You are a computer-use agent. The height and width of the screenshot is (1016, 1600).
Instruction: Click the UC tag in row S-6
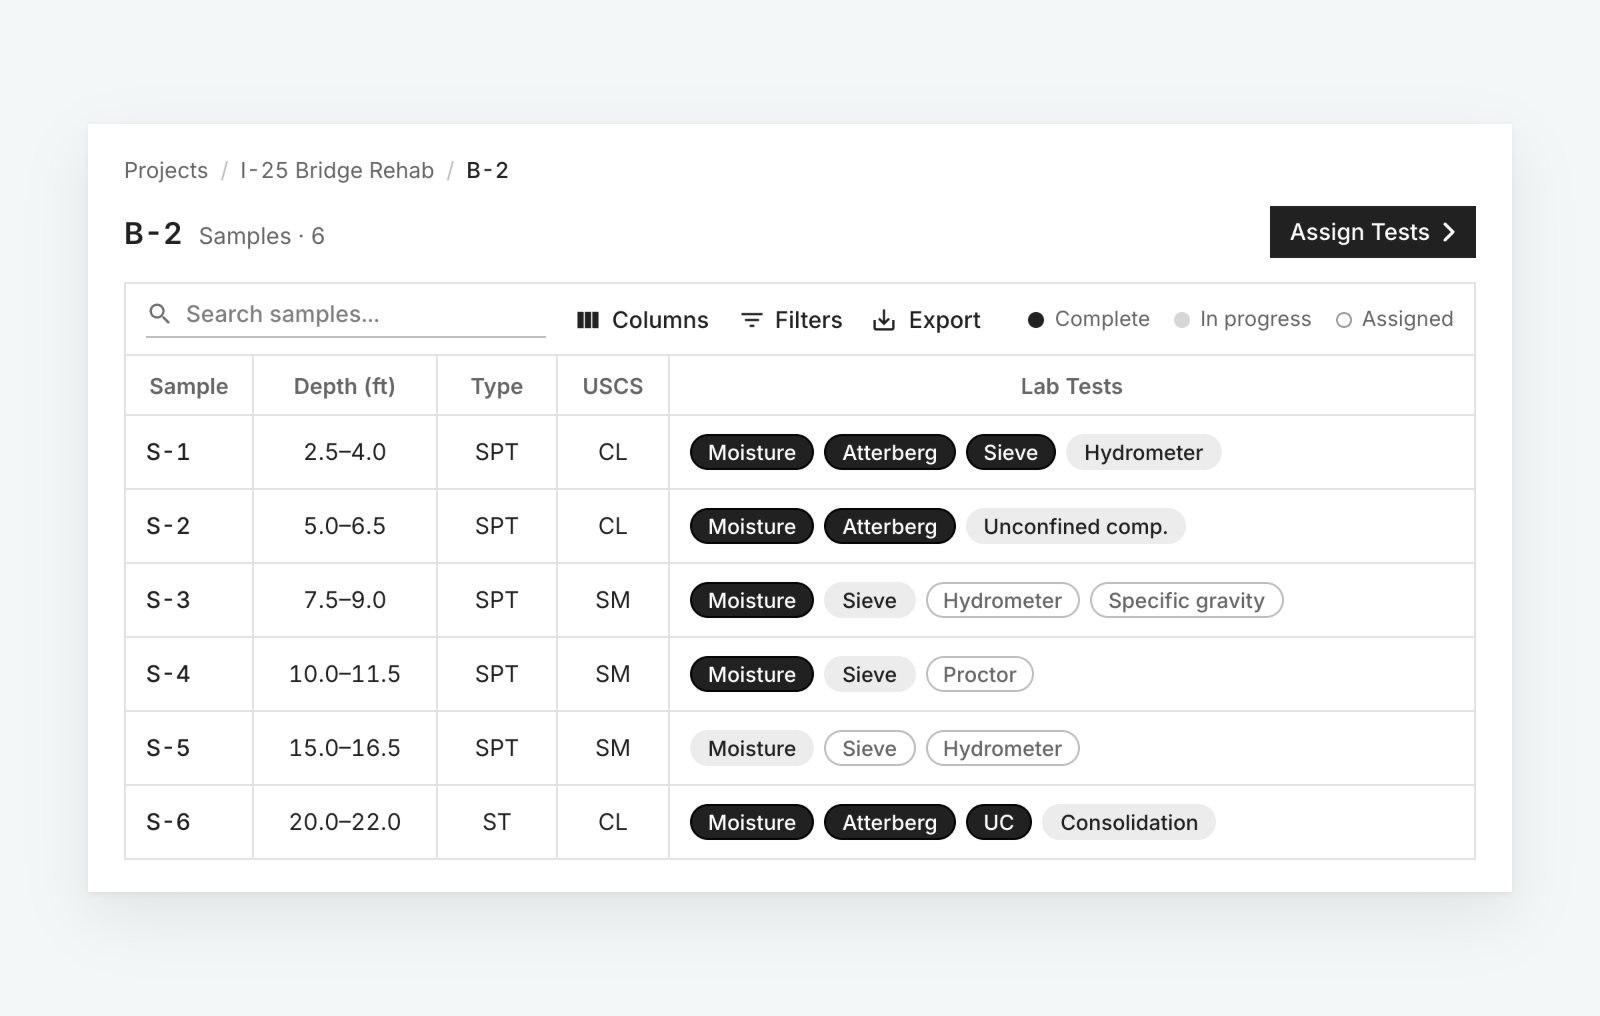pyautogui.click(x=999, y=822)
